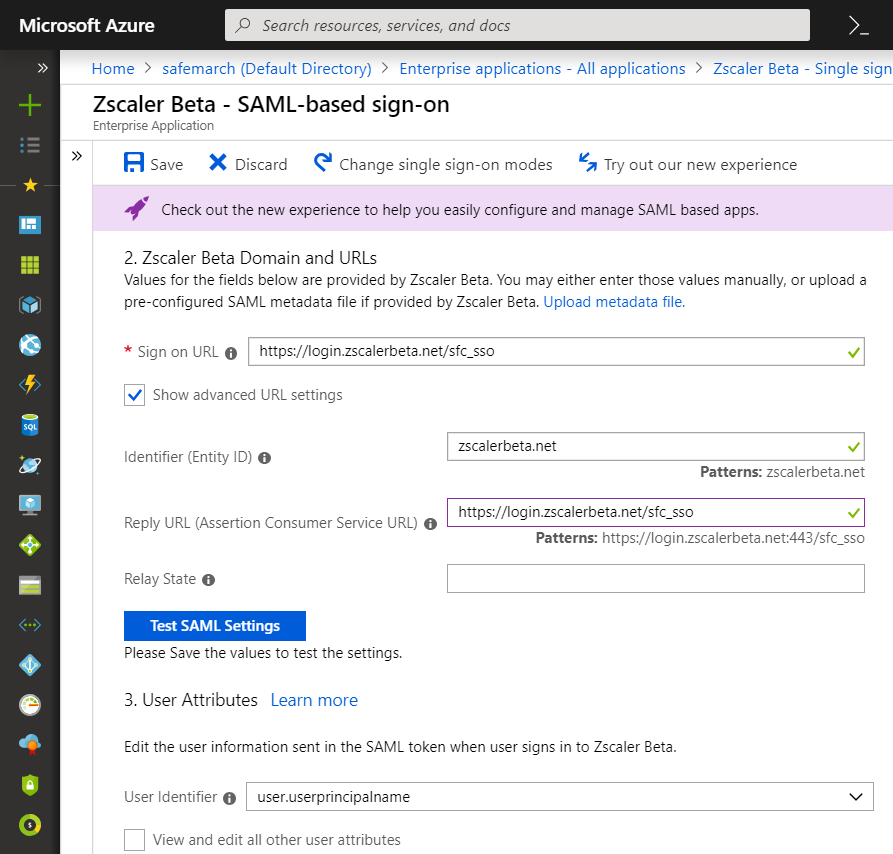This screenshot has height=854, width=893.
Task: Click into the Identifier (Entity ID) field
Action: click(x=656, y=446)
